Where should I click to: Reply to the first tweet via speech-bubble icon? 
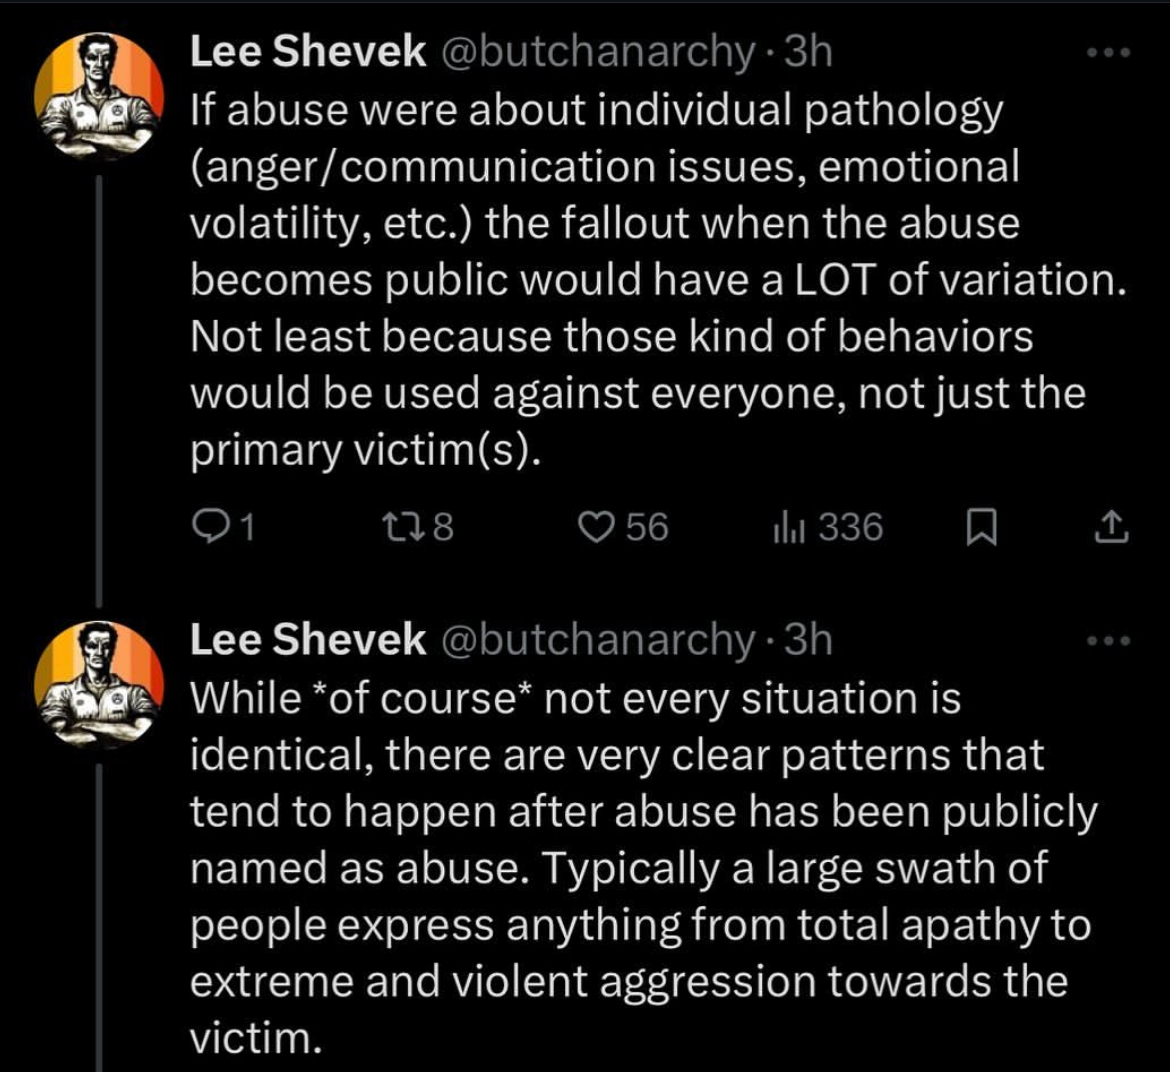coord(207,527)
